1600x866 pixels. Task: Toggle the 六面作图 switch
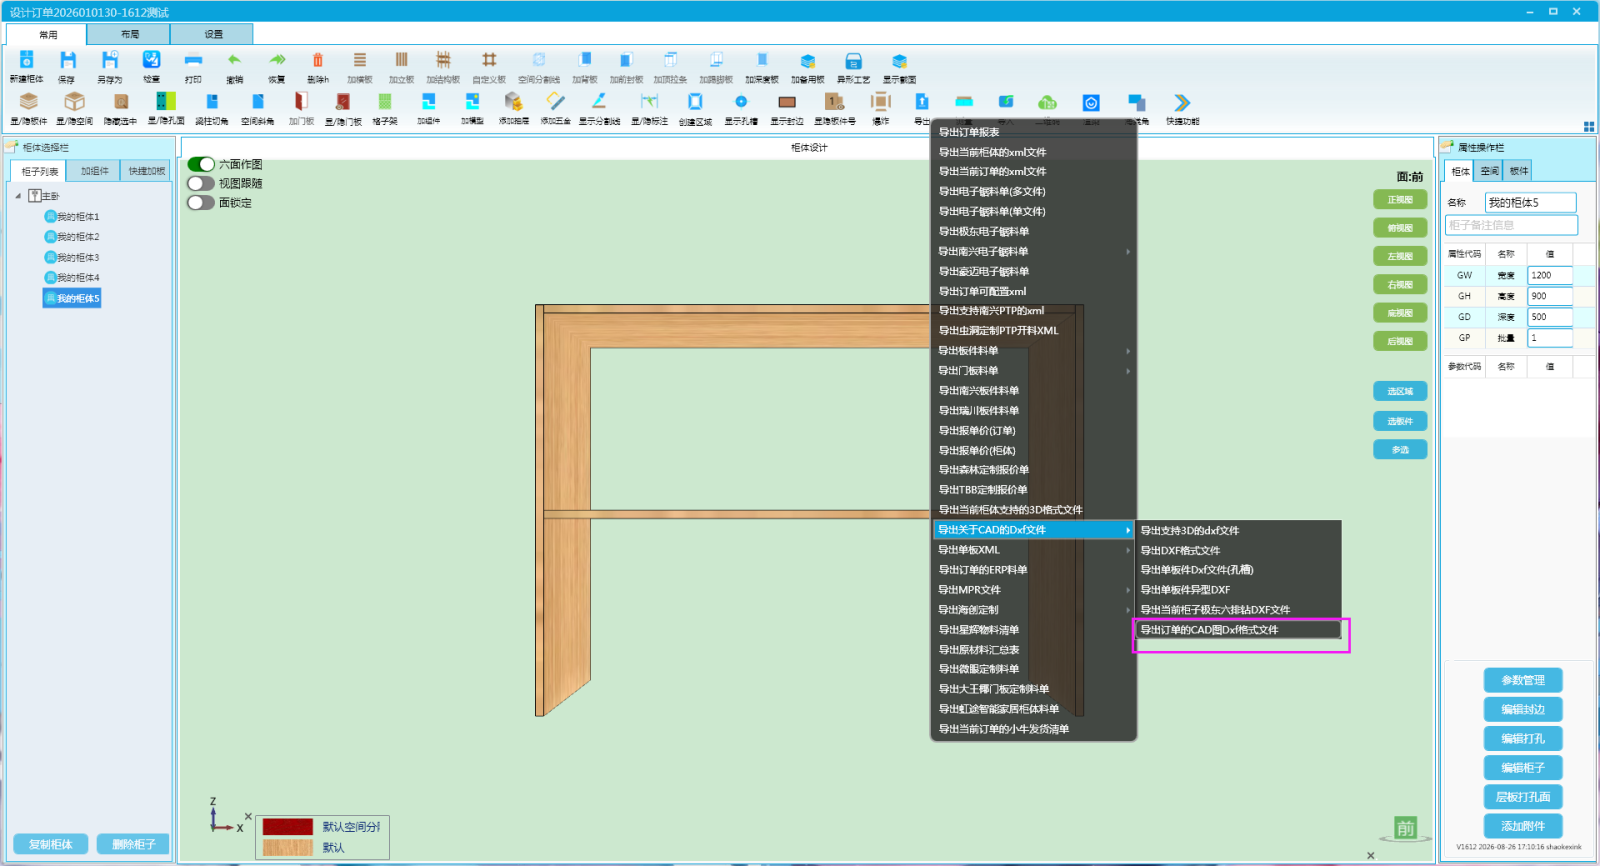[201, 164]
